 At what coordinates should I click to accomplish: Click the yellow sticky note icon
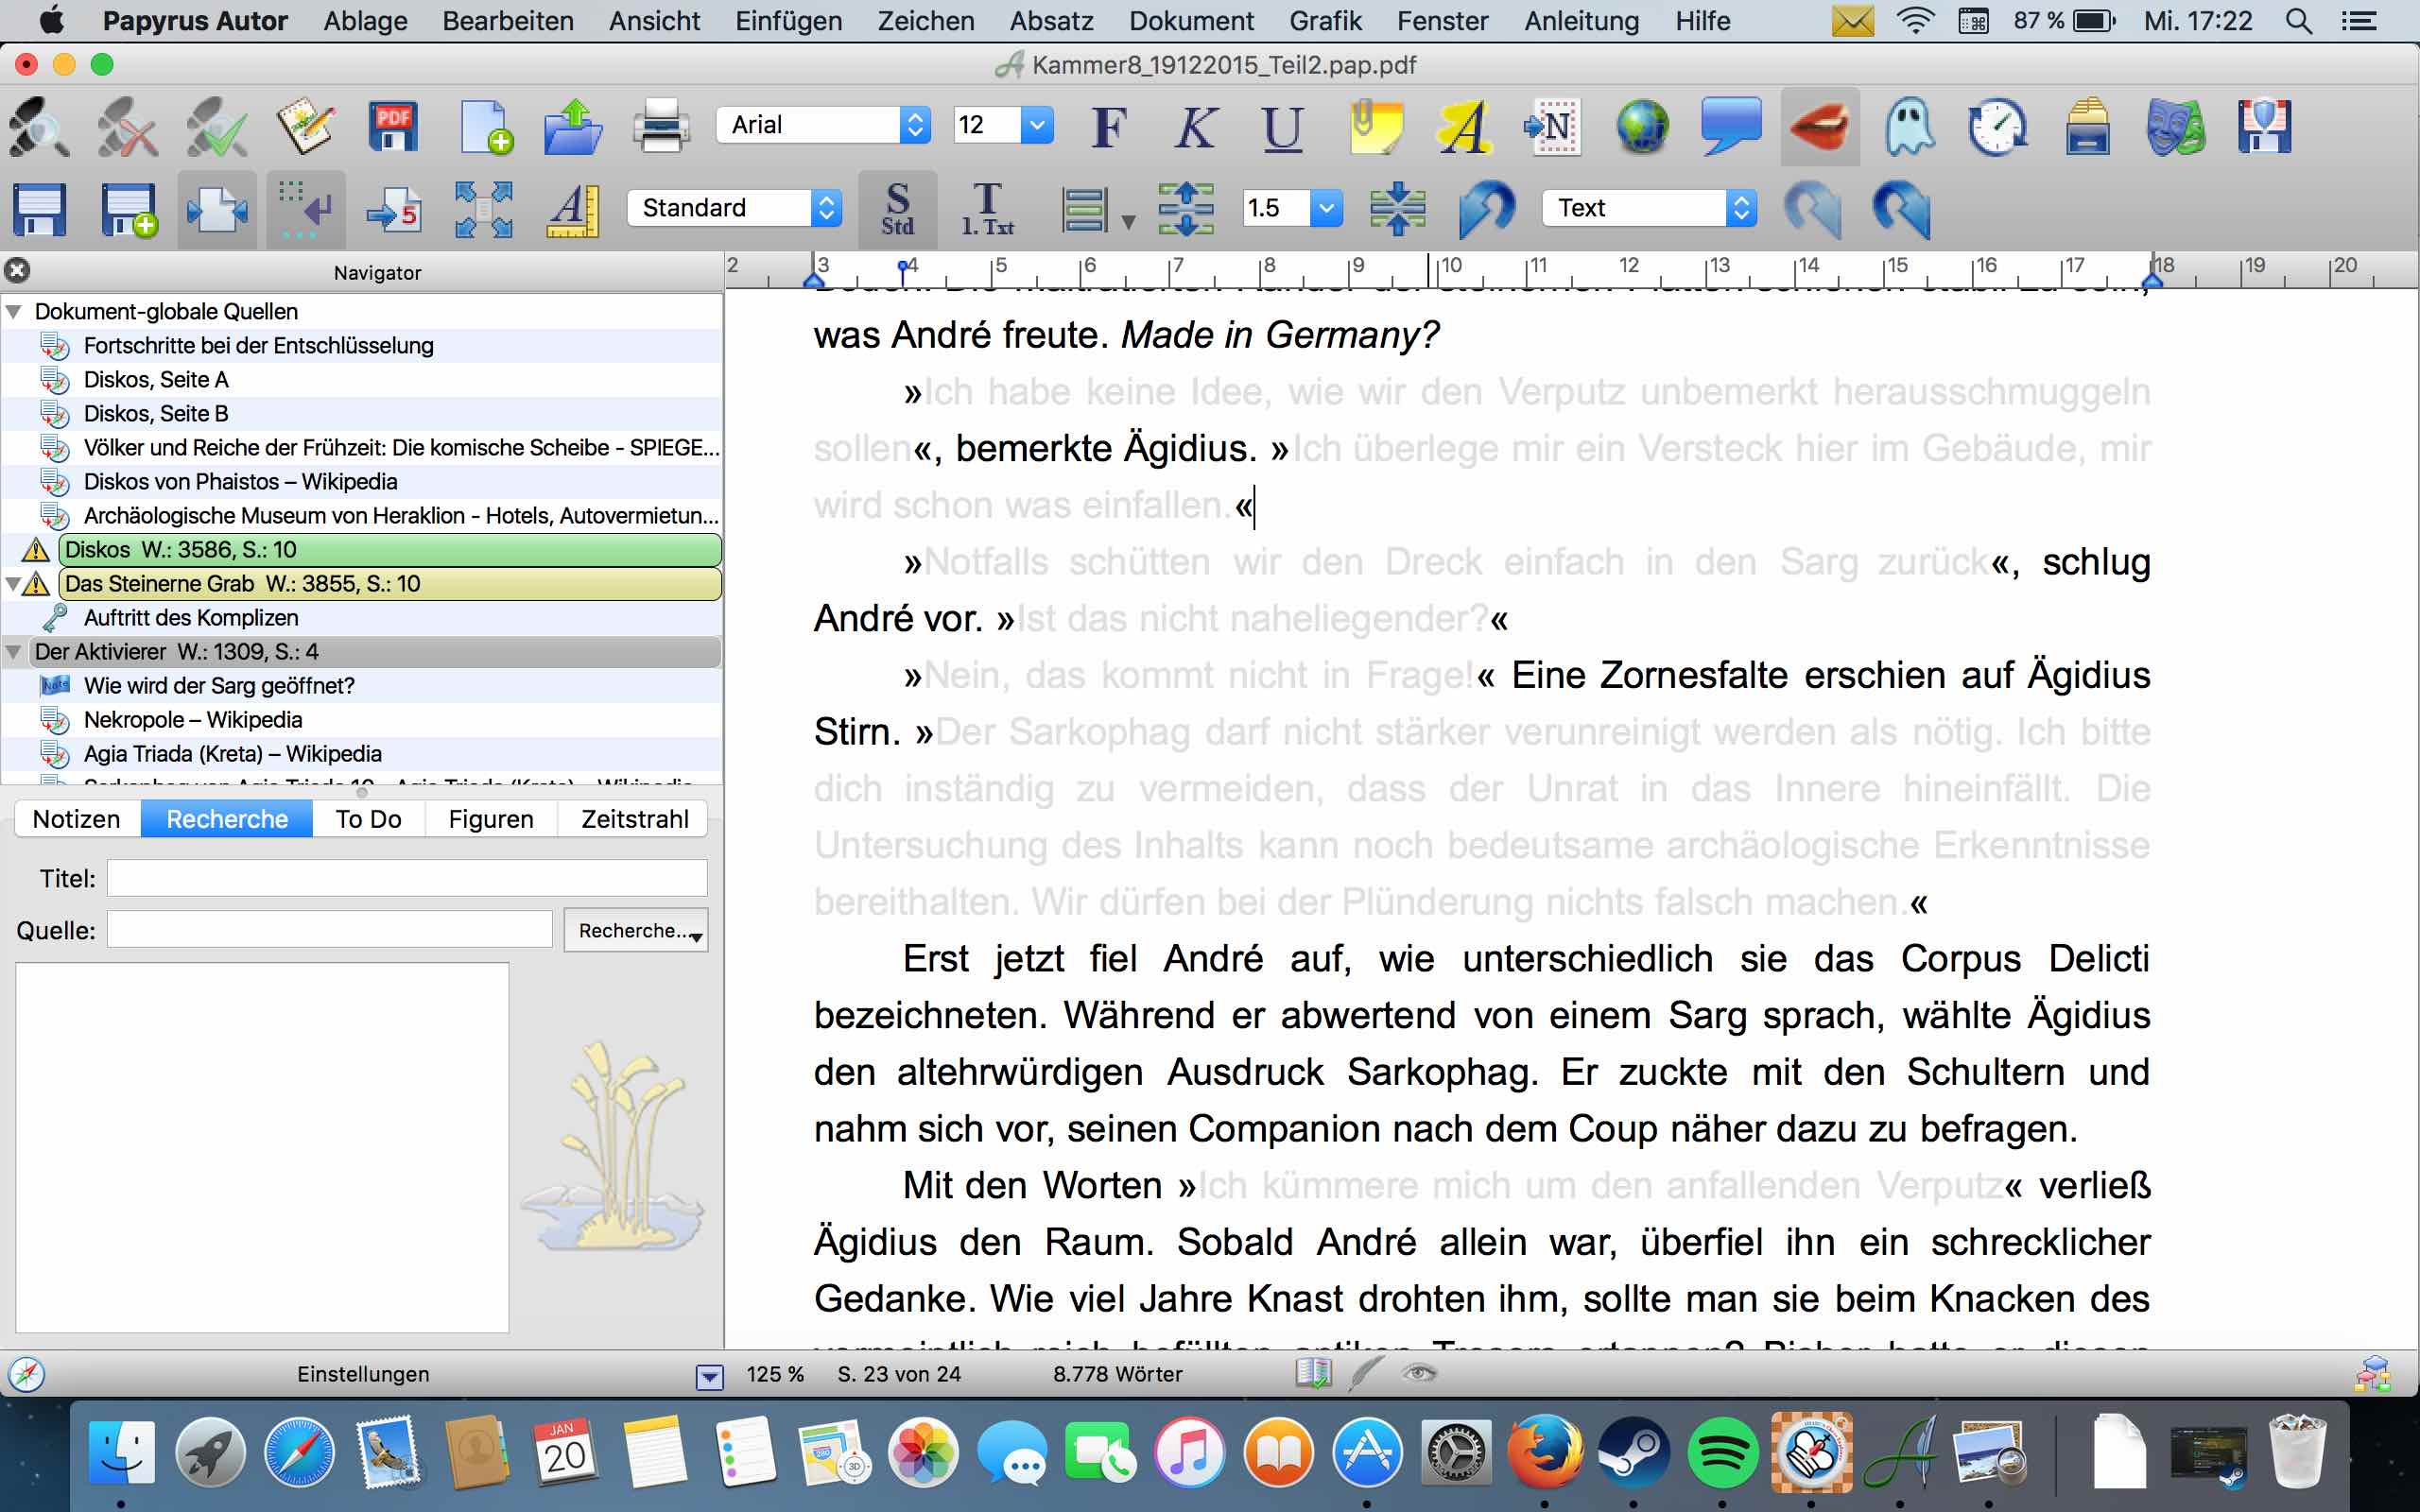pos(1376,126)
